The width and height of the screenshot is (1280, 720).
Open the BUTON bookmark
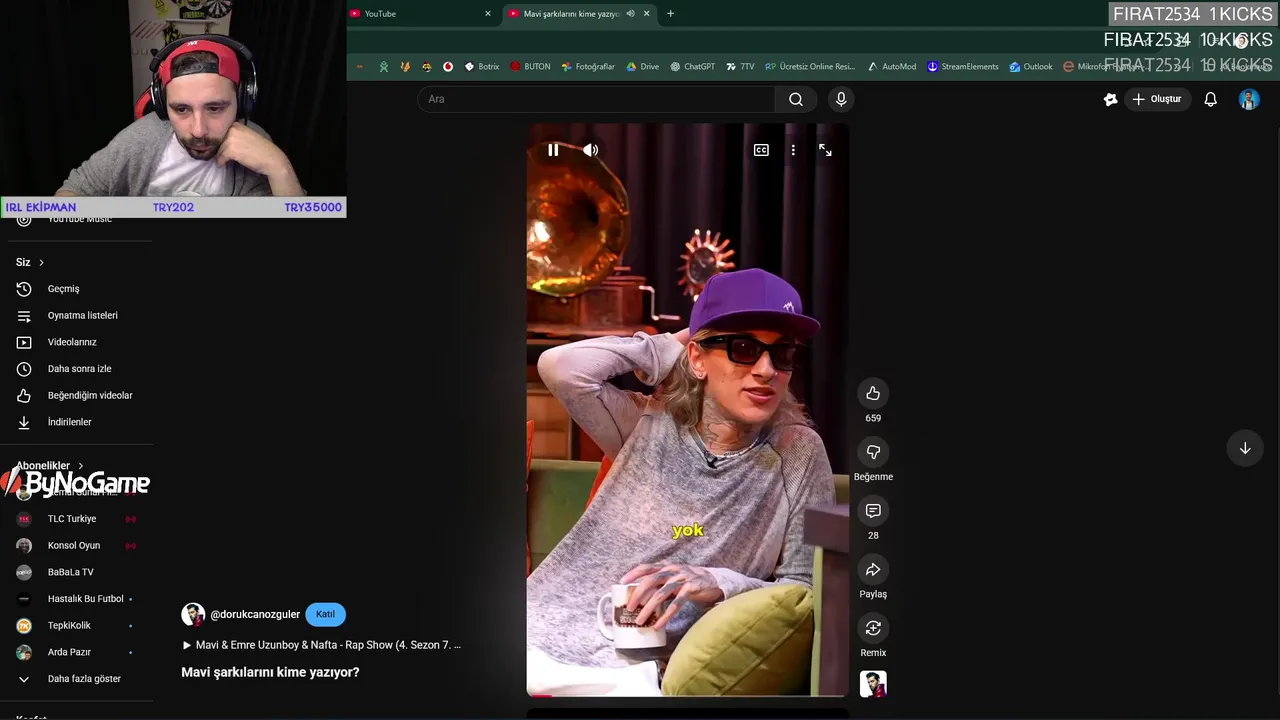[x=530, y=67]
